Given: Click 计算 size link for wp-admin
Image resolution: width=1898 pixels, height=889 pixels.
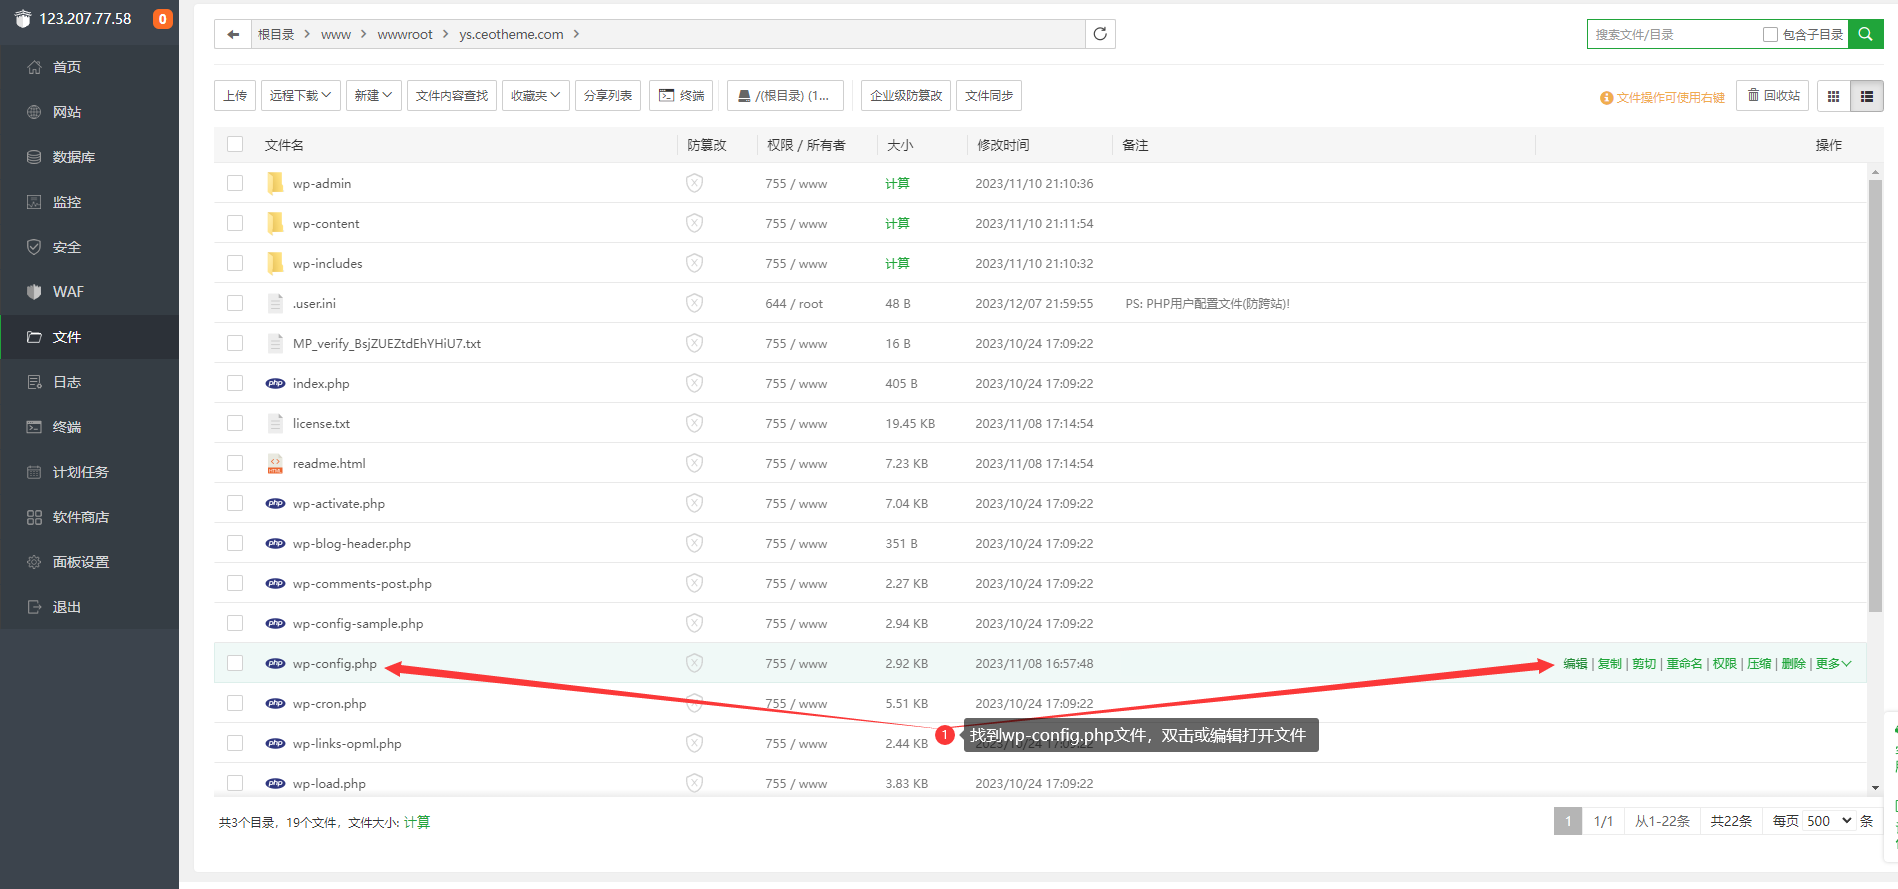Looking at the screenshot, I should coord(897,183).
